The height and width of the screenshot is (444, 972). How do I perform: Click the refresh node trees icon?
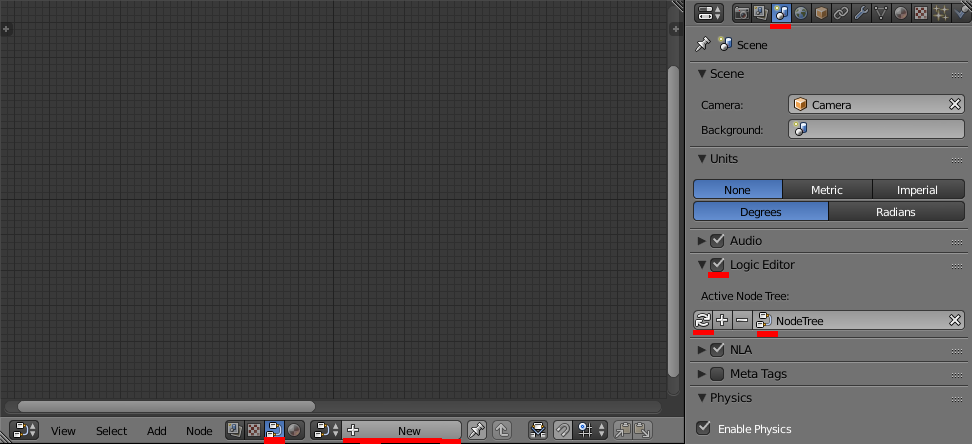[x=702, y=321]
